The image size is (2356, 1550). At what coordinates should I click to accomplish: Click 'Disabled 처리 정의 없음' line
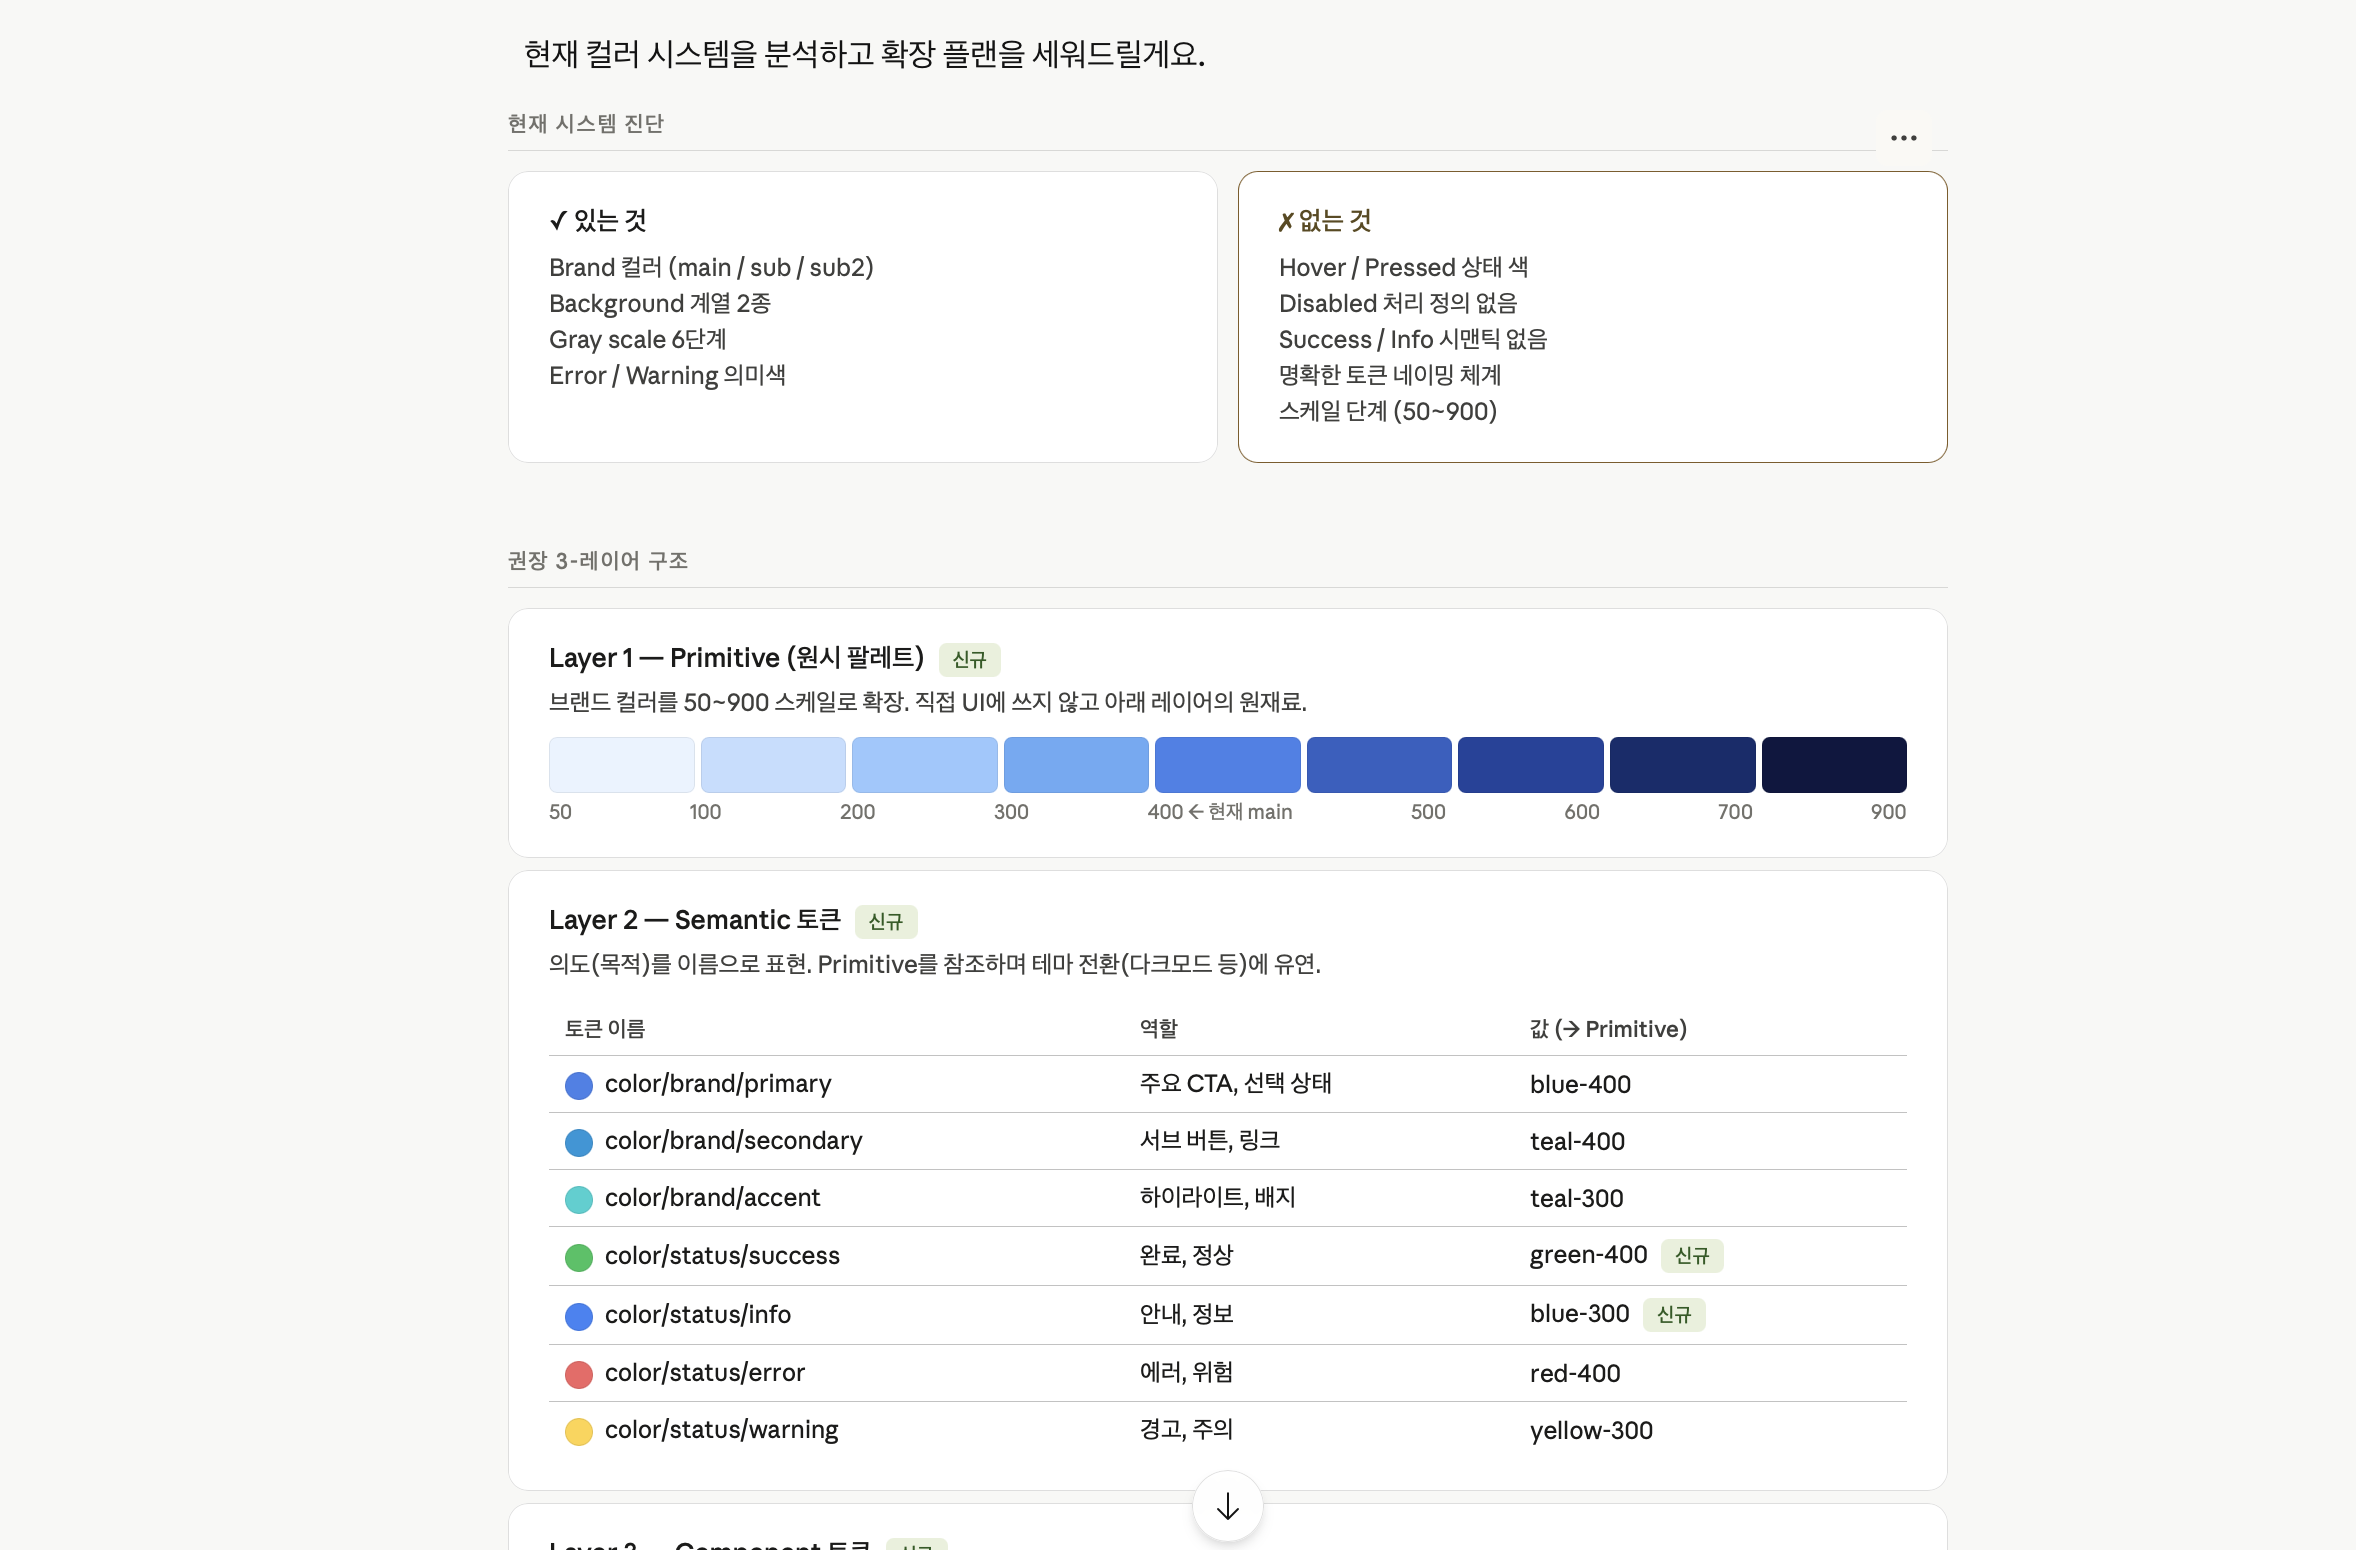click(1398, 303)
